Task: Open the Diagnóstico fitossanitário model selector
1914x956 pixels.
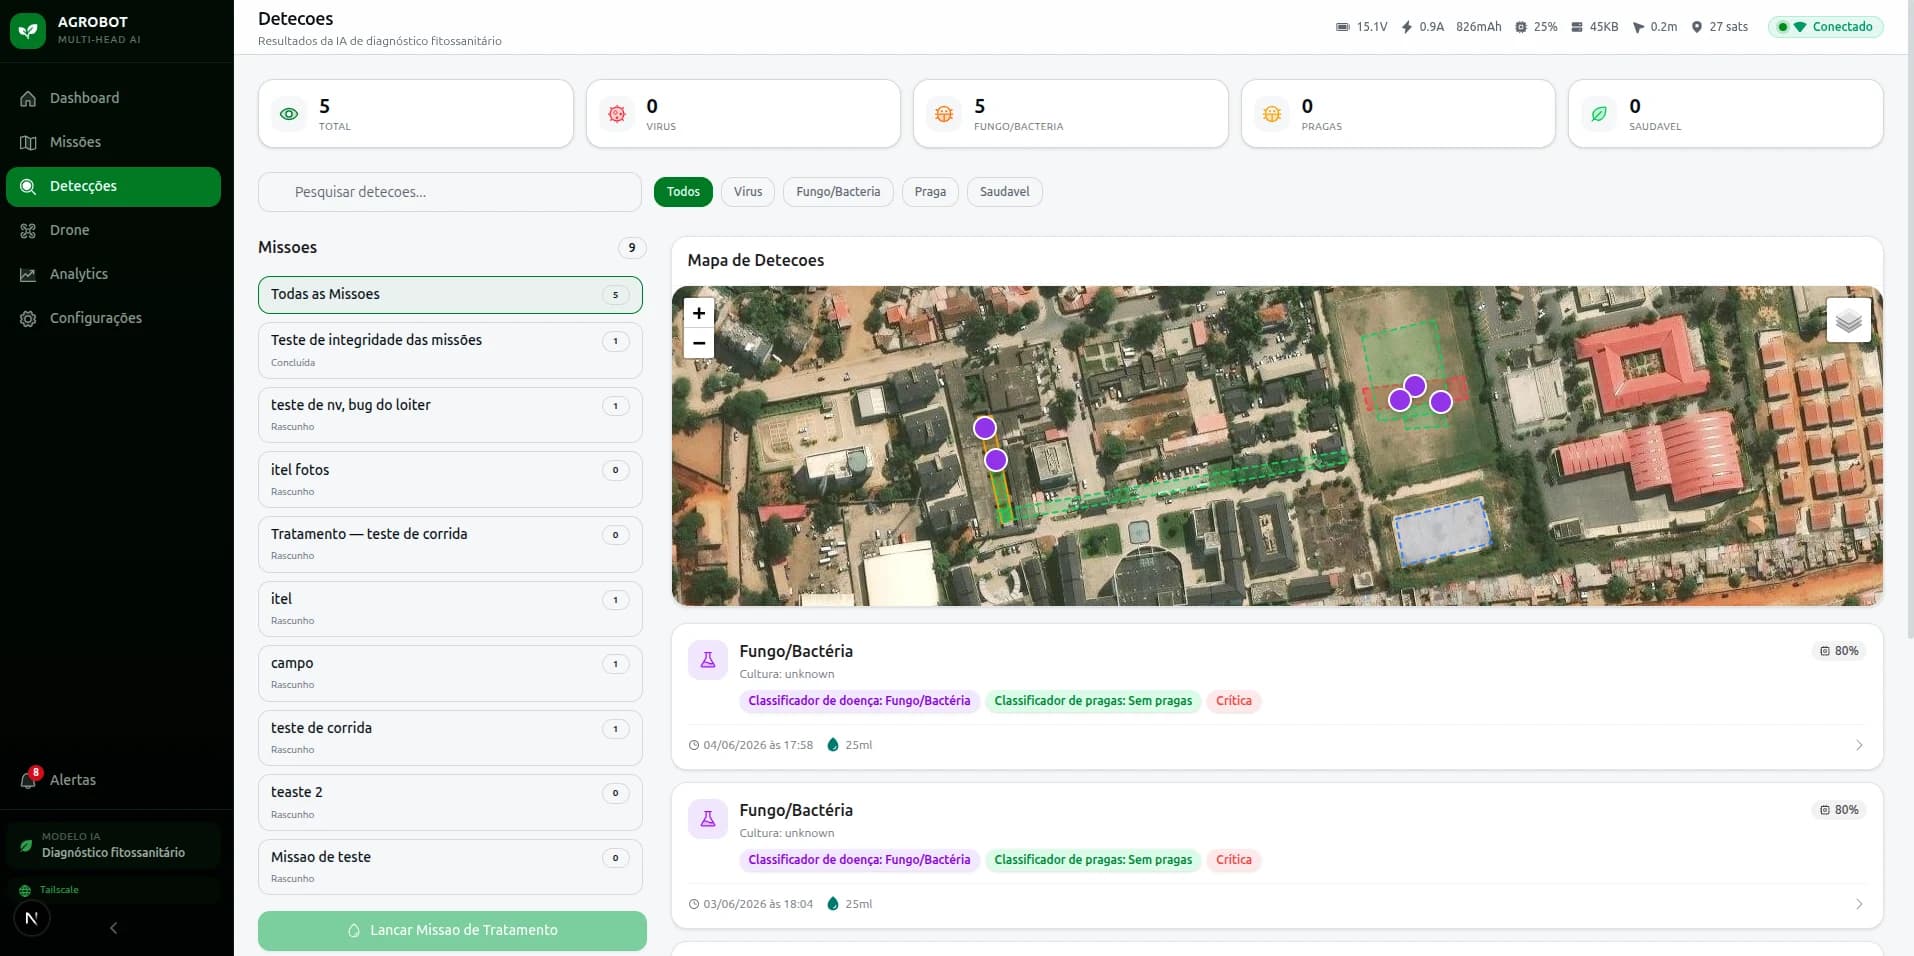Action: tap(114, 845)
